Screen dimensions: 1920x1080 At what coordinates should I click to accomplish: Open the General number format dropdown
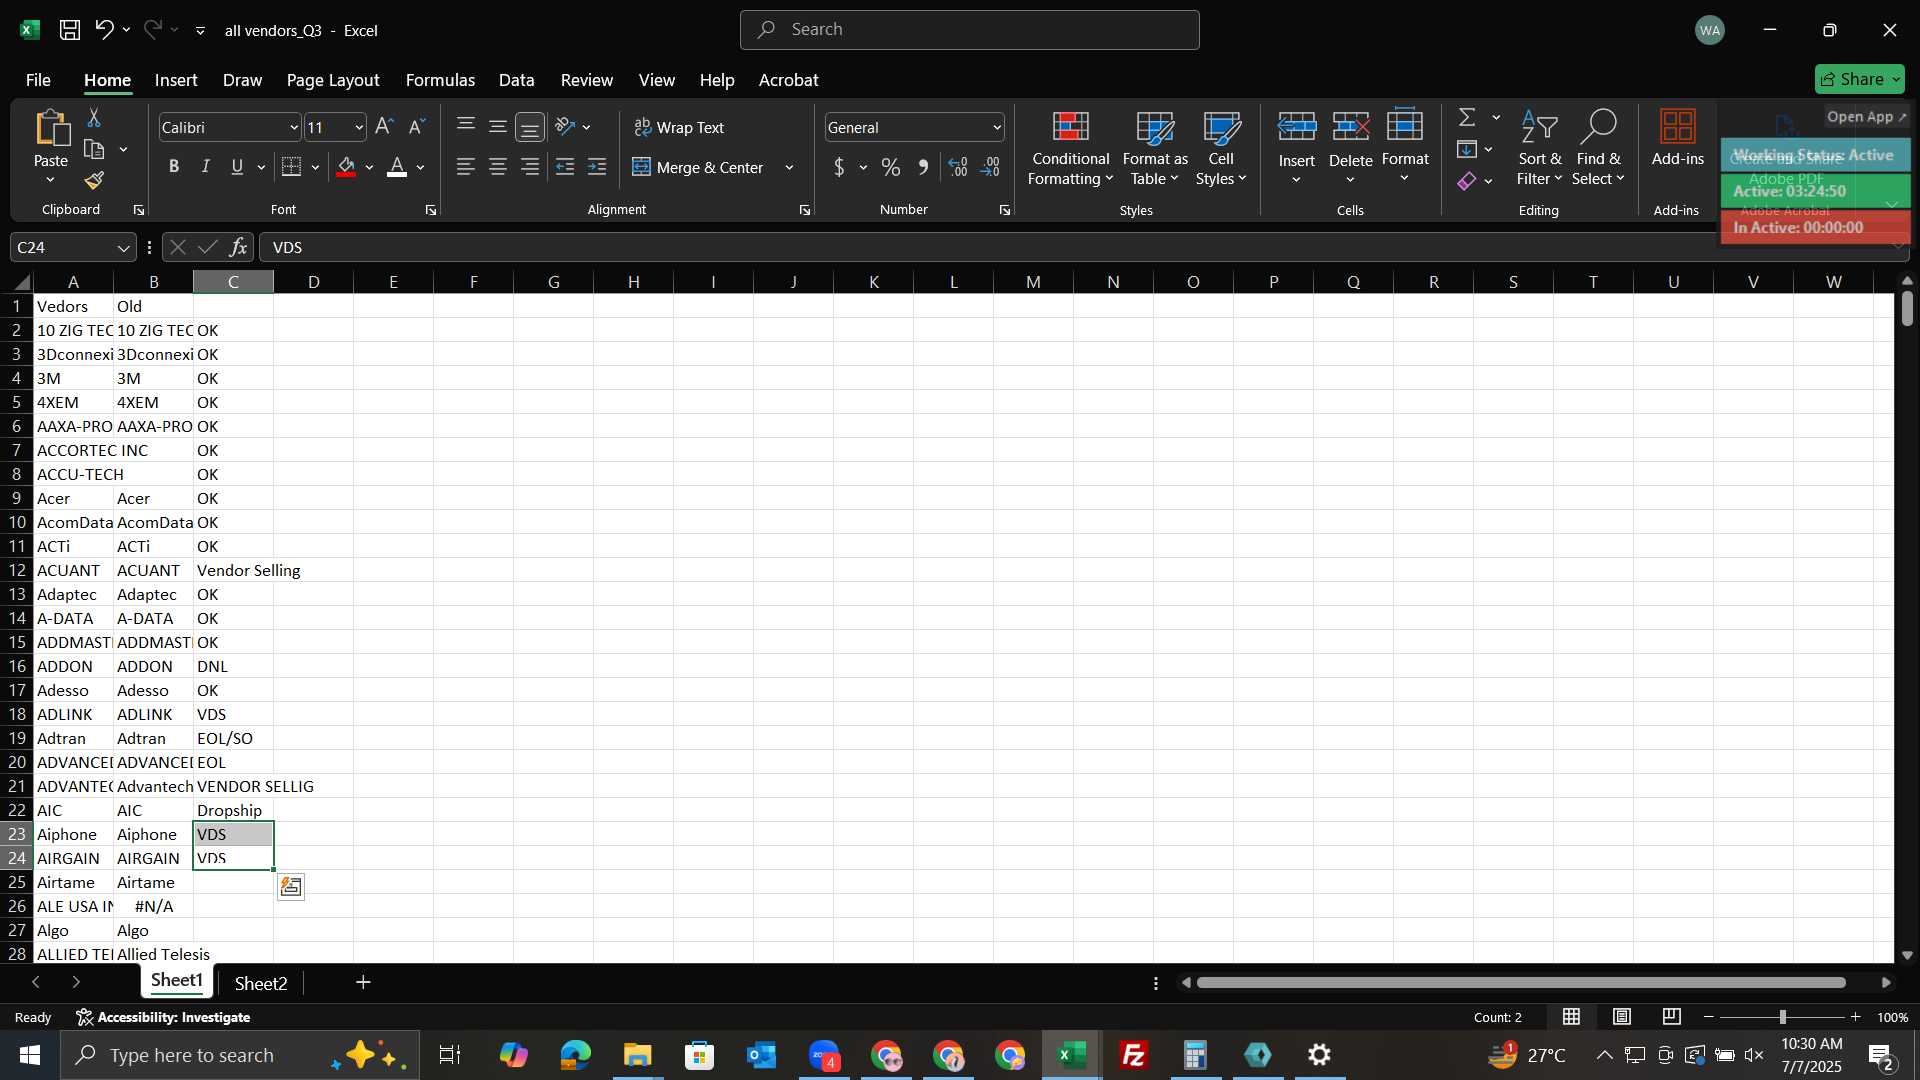tap(997, 128)
